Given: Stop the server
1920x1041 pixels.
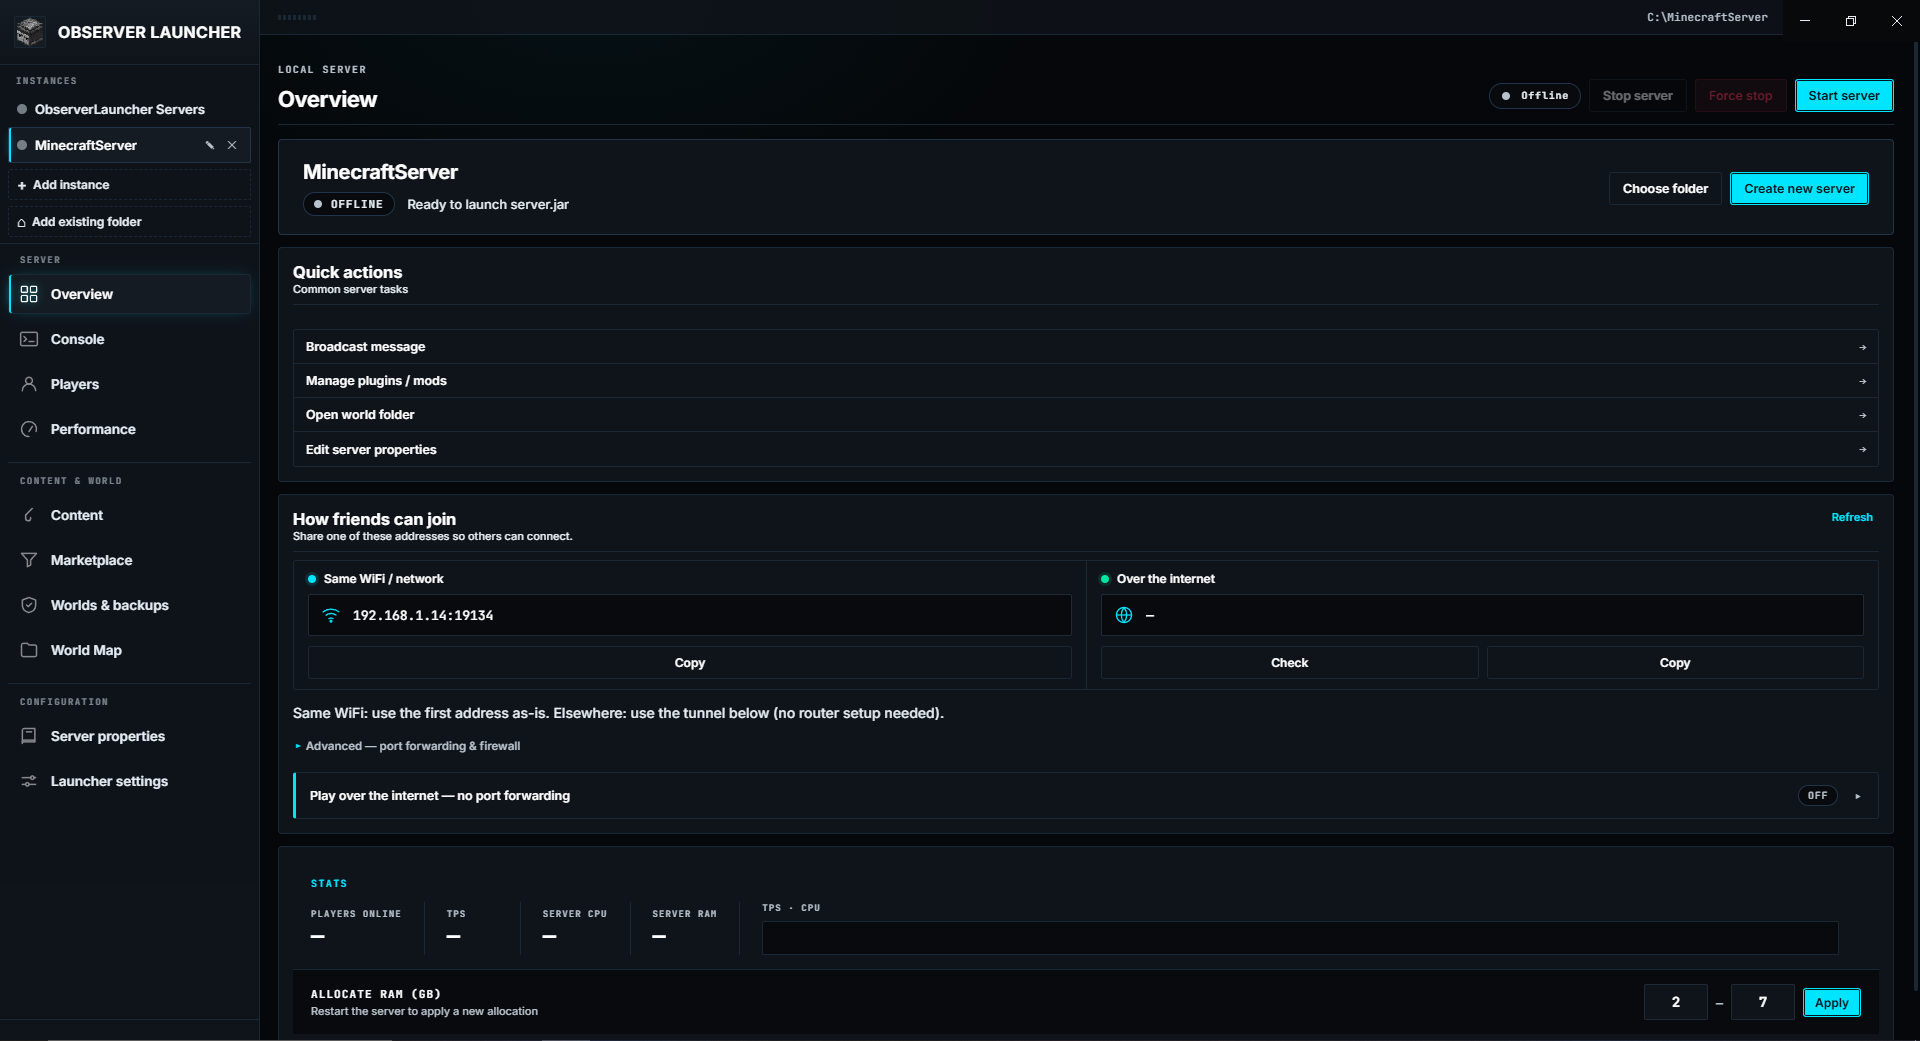Looking at the screenshot, I should coord(1637,96).
